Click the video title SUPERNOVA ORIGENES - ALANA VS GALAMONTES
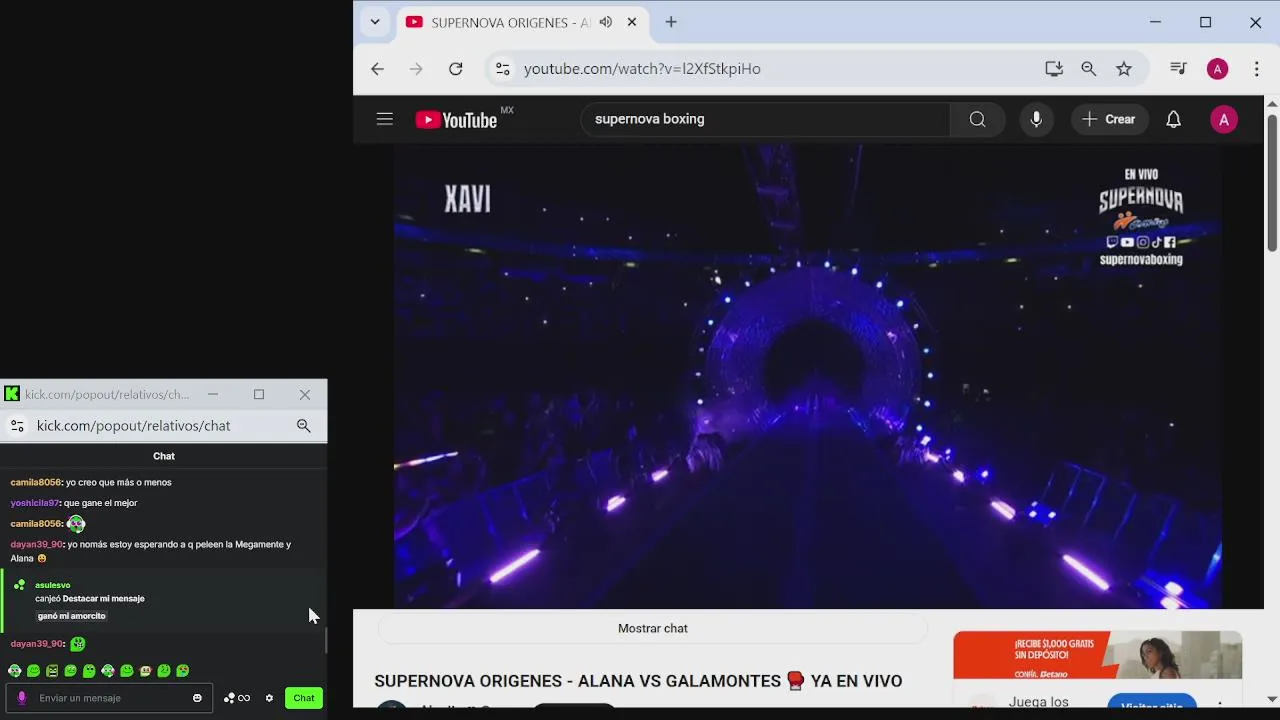The image size is (1280, 720). click(638, 681)
